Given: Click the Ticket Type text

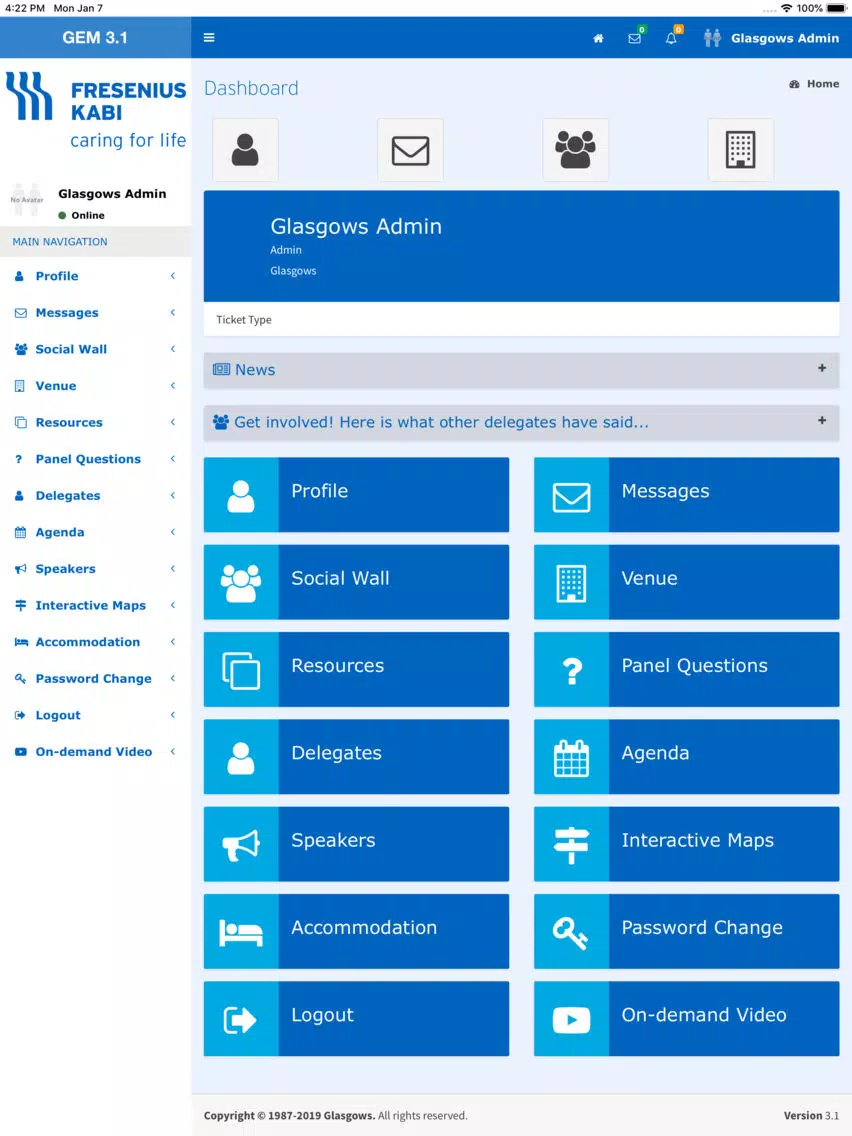Looking at the screenshot, I should coord(243,320).
